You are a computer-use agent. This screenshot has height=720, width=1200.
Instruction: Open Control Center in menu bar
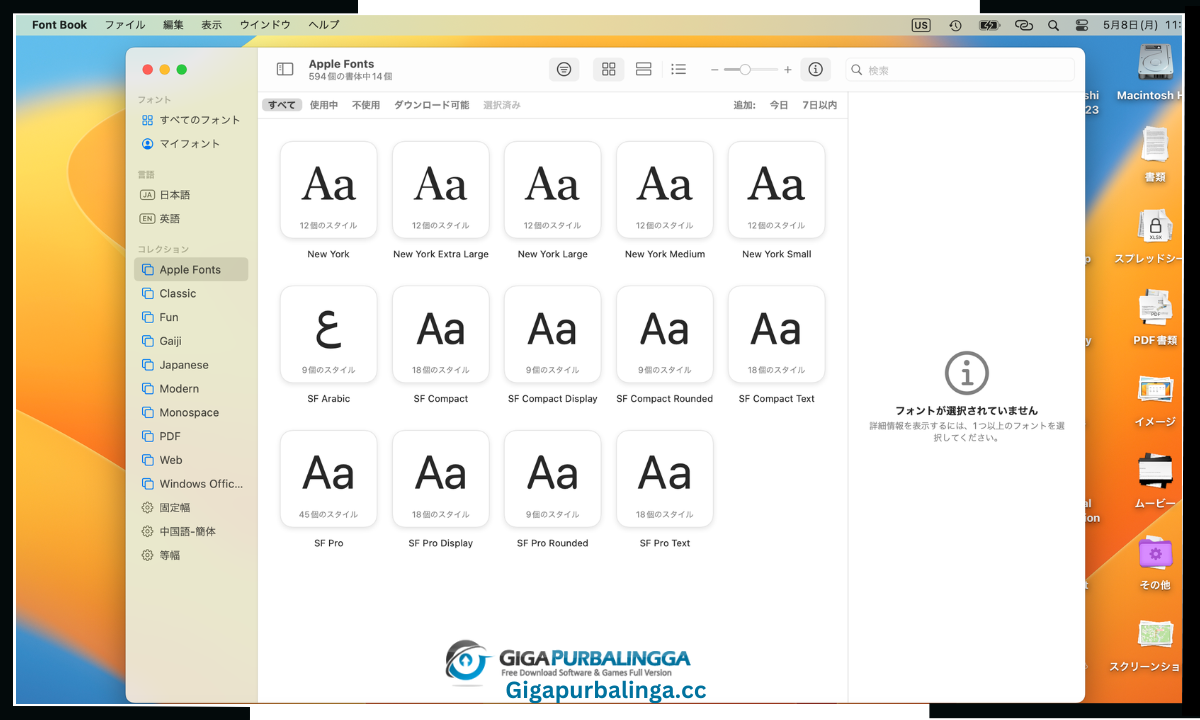[x=1082, y=25]
